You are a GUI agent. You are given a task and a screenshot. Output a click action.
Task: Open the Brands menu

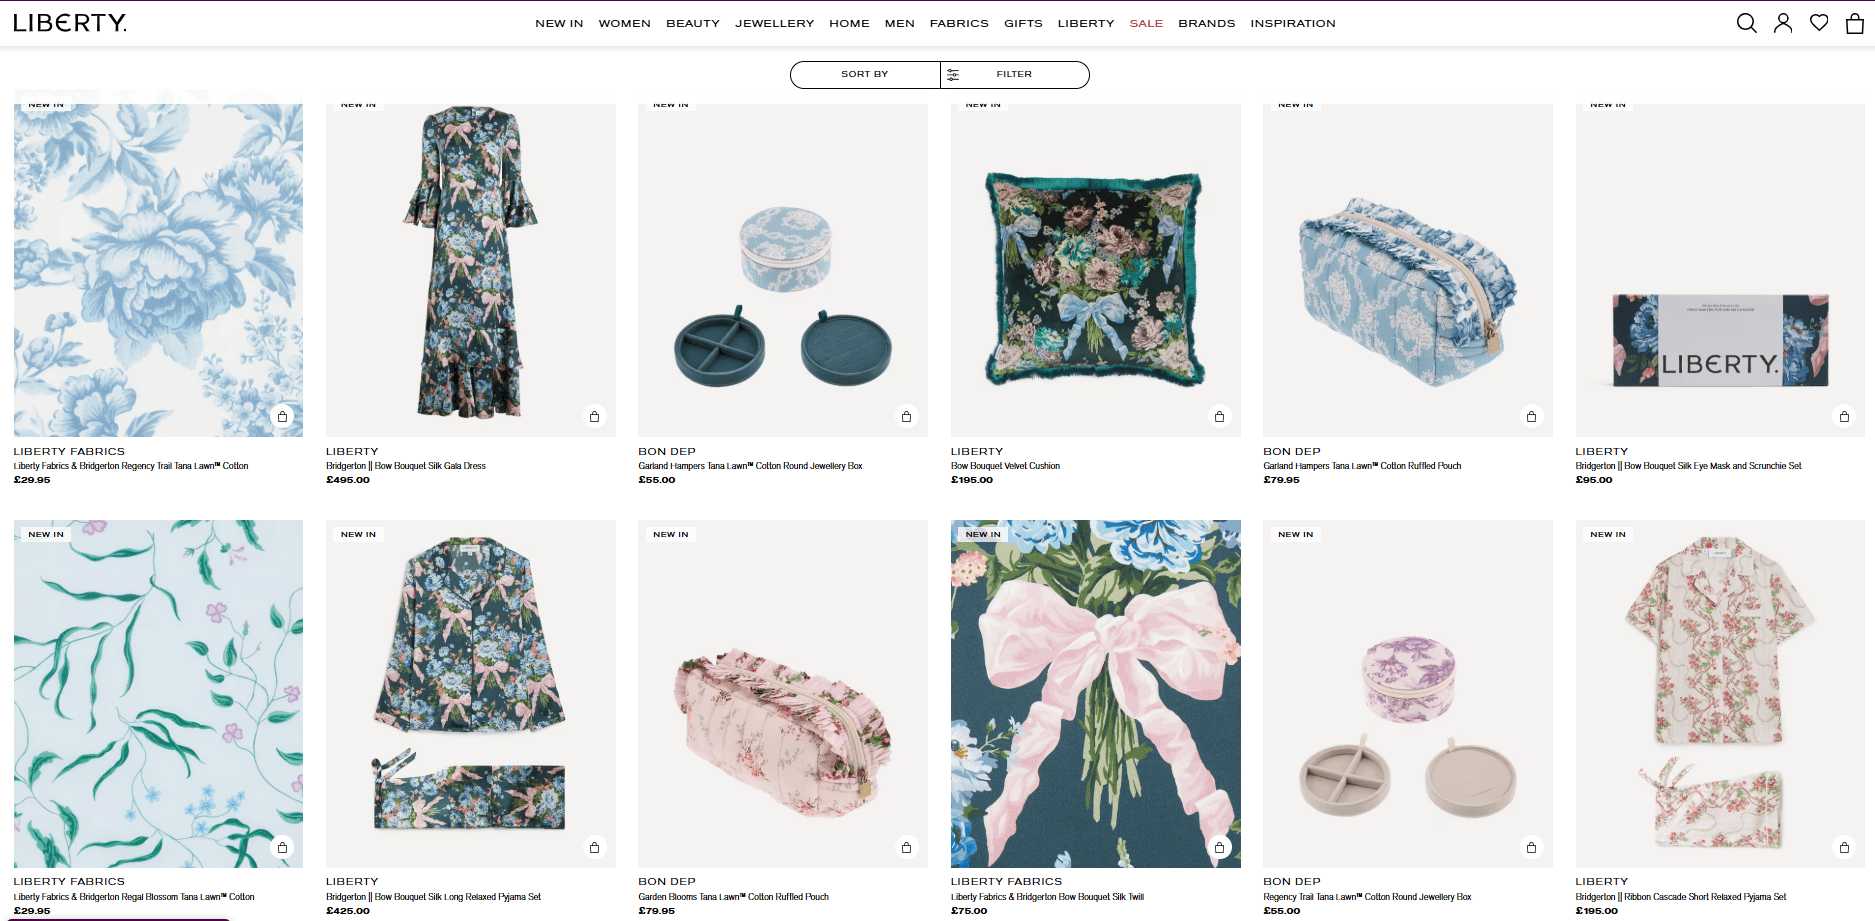tap(1207, 24)
